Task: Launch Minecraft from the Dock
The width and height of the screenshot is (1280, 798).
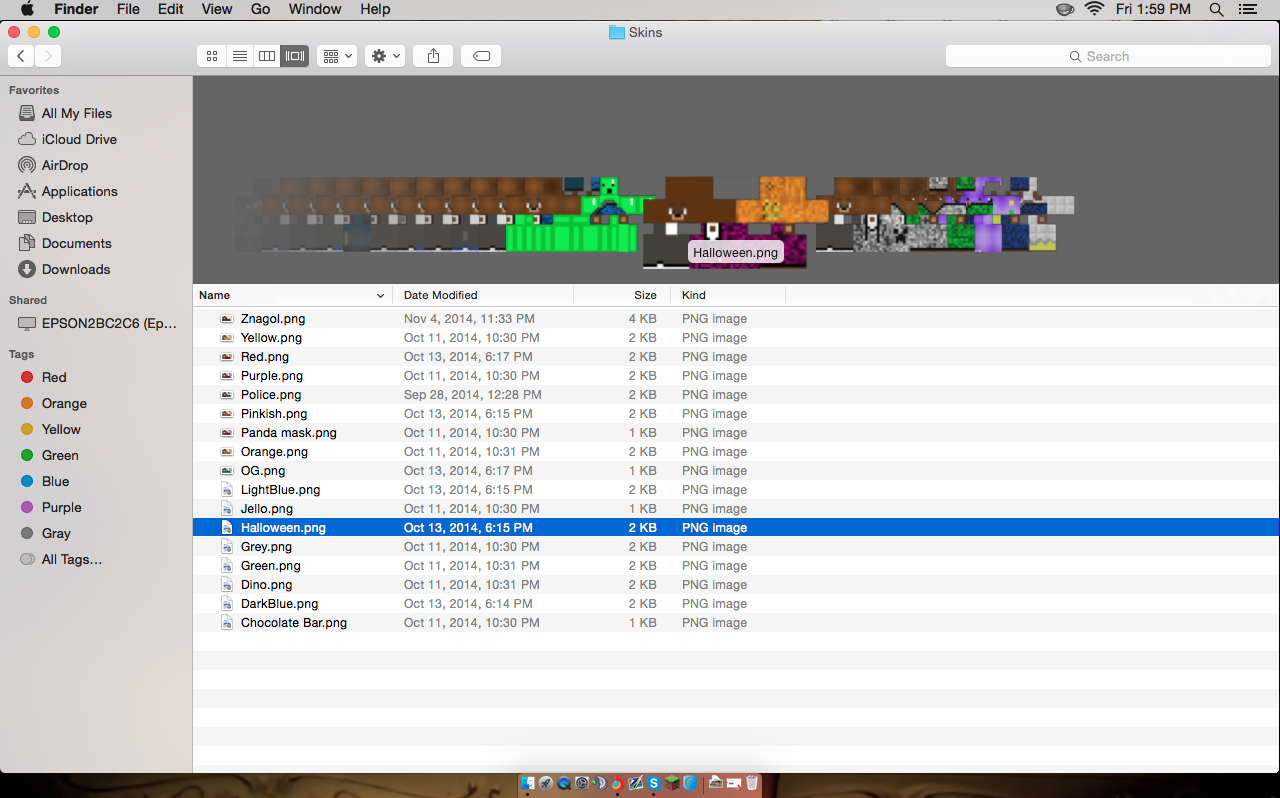Action: tap(672, 783)
